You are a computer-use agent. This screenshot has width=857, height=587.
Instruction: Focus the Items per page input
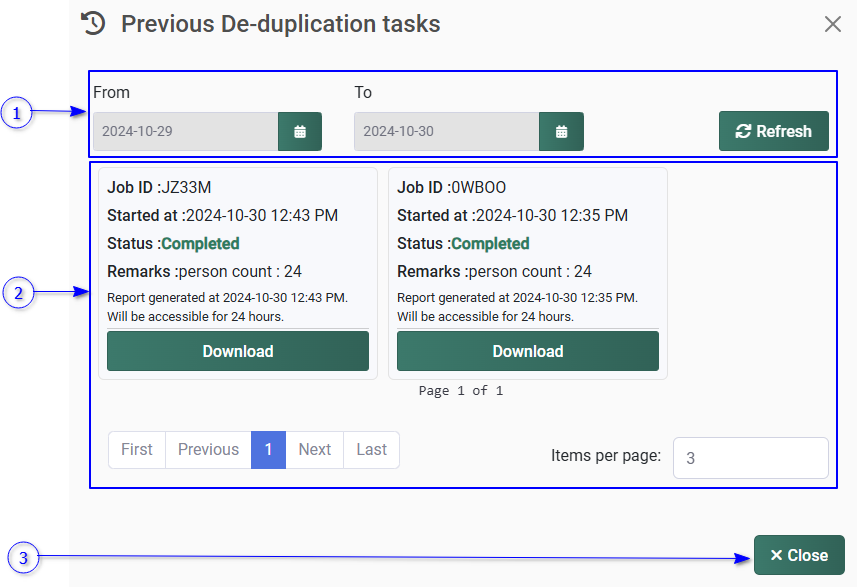[750, 458]
